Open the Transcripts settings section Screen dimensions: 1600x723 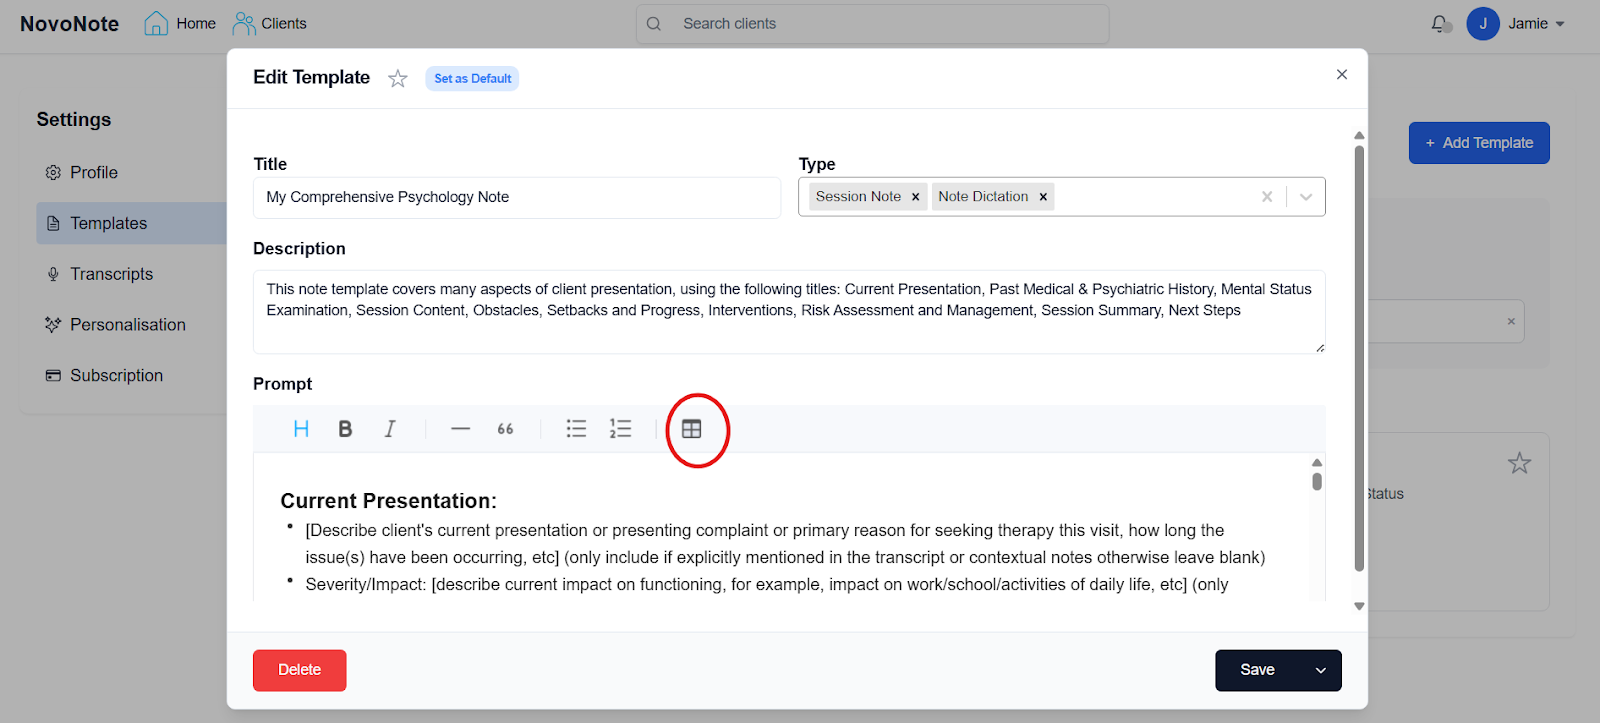[111, 274]
